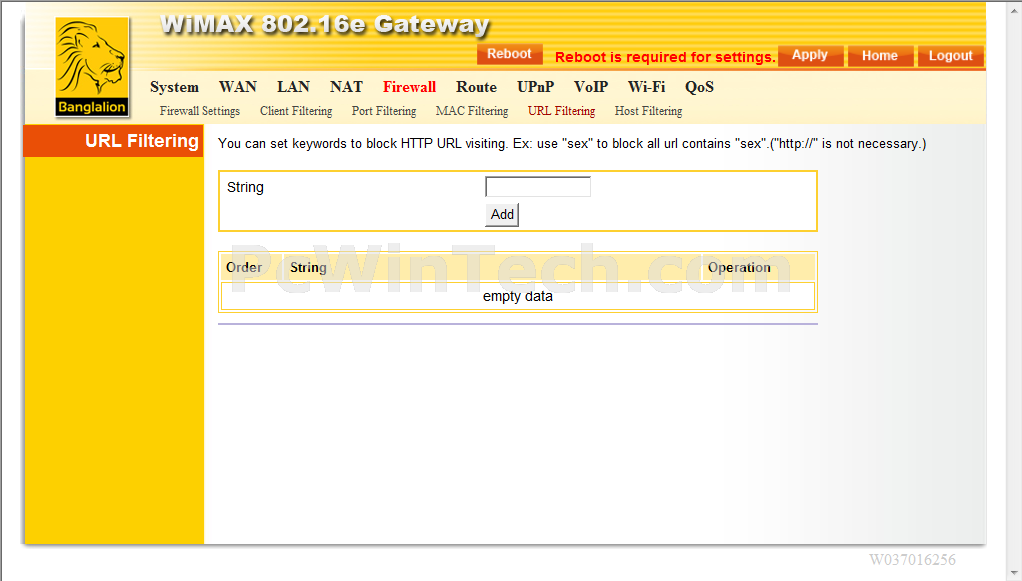1022x581 pixels.
Task: Open the WAN menu
Action: (x=238, y=87)
